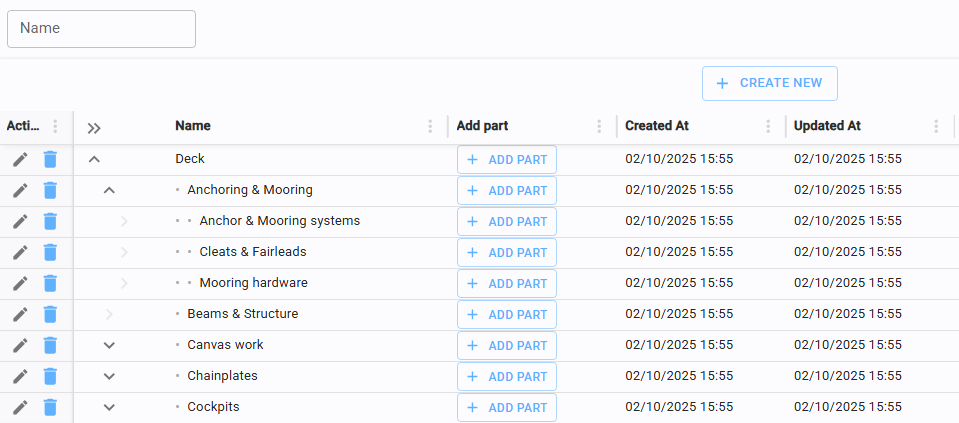Add part to Beams & Structure

(x=507, y=314)
